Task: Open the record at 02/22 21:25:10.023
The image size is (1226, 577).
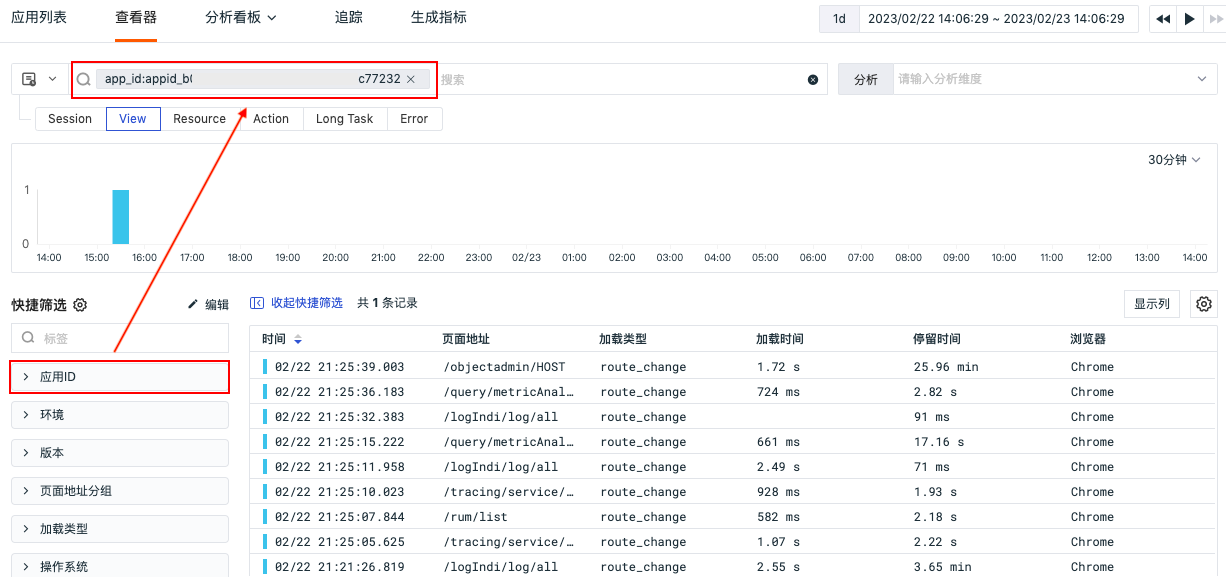Action: click(733, 492)
